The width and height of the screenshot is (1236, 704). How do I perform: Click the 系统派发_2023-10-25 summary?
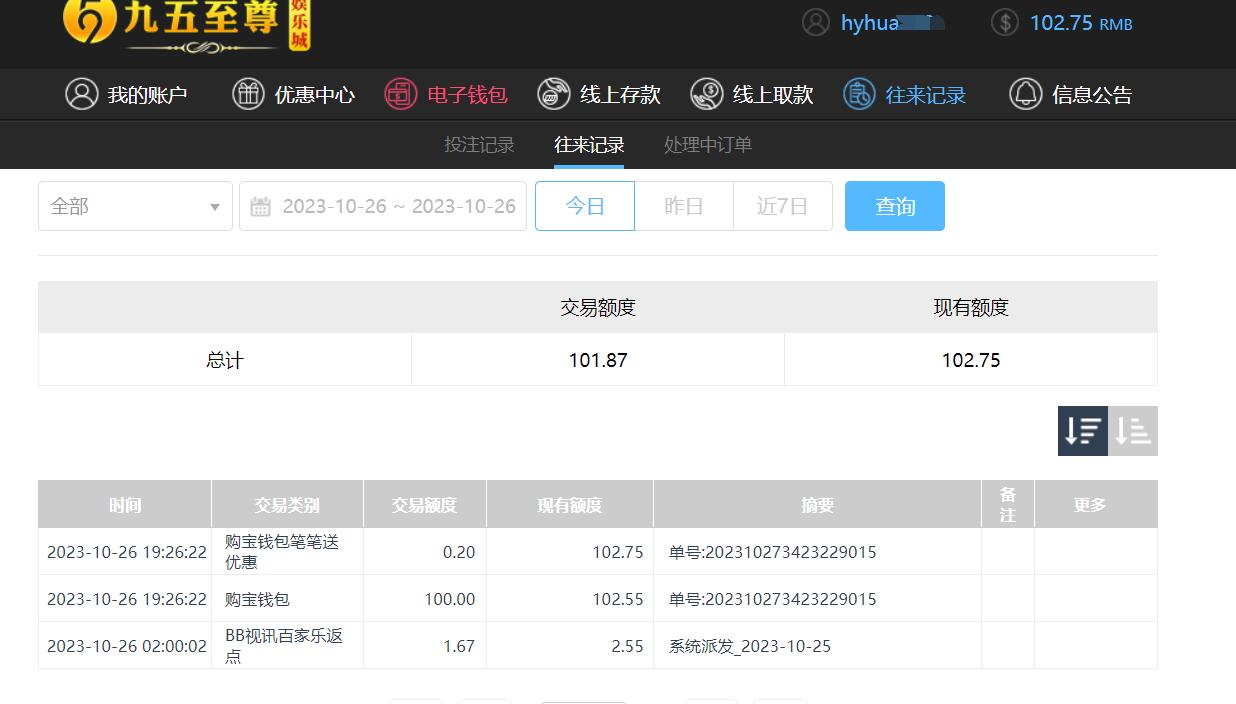(750, 646)
